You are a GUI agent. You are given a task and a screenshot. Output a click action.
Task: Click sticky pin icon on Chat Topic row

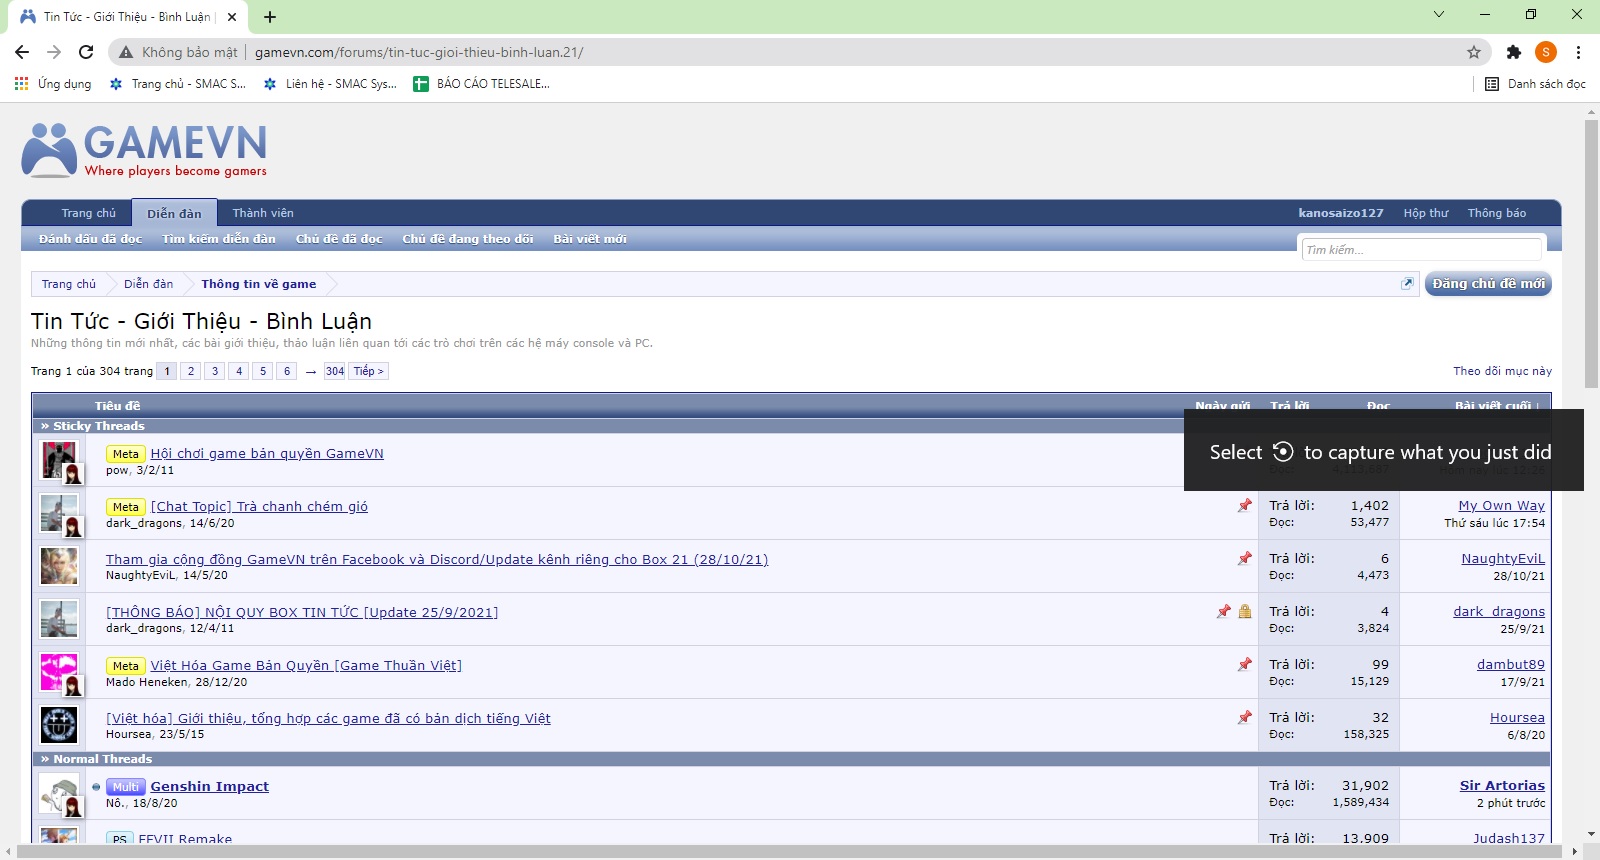(1245, 506)
